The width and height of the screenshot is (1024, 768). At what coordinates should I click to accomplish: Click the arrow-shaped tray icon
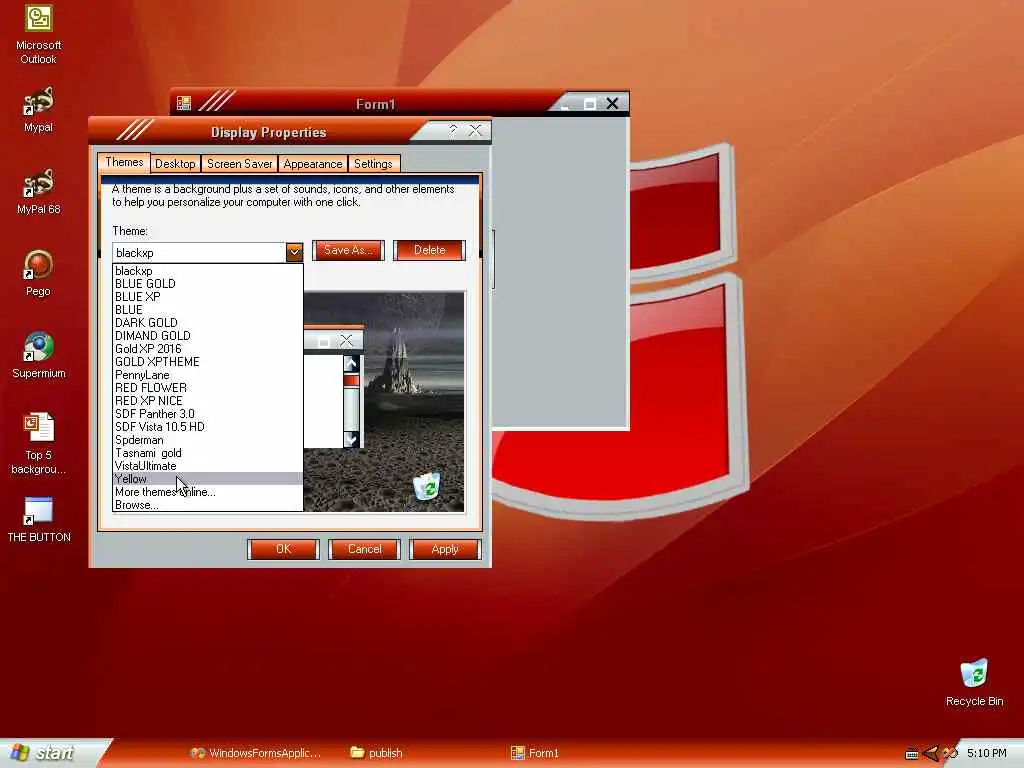pos(931,754)
